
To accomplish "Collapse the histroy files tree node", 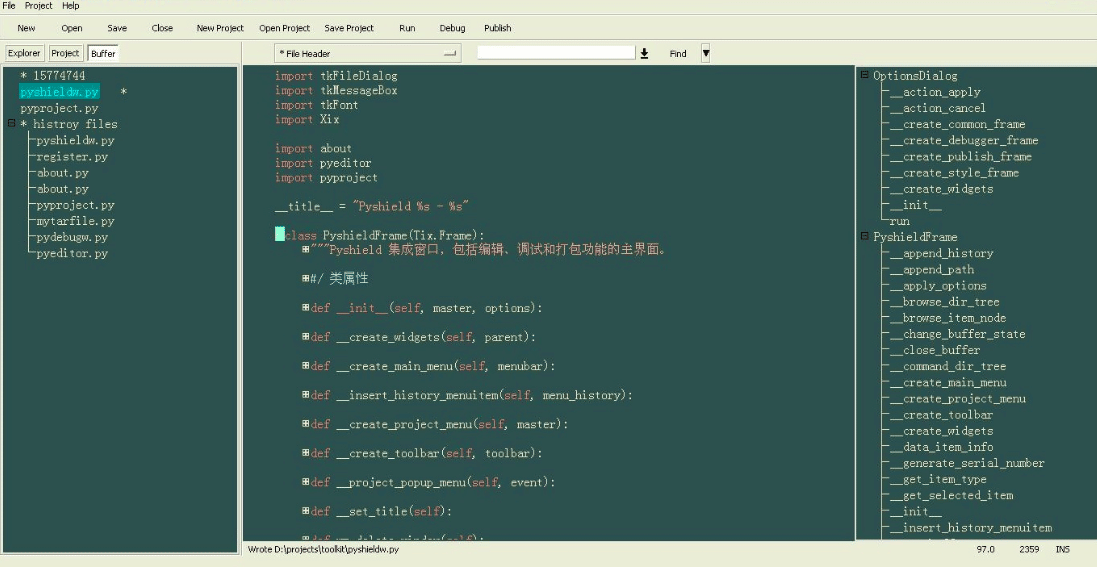I will [11, 123].
